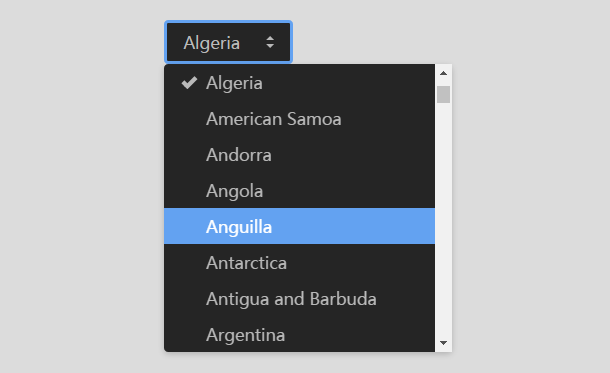The width and height of the screenshot is (610, 373).
Task: Pick Angola from country list
Action: point(300,191)
